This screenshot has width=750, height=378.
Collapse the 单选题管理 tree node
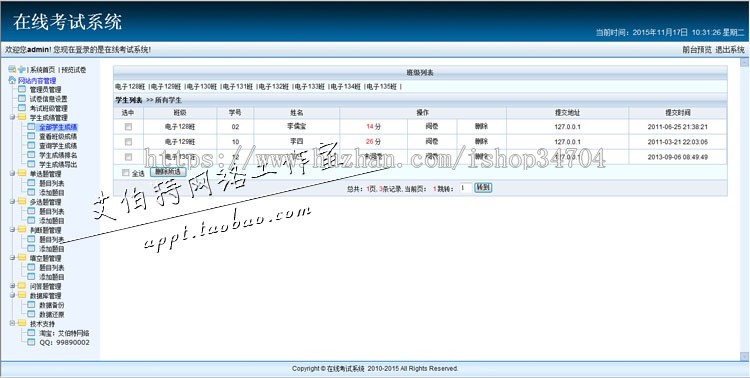pos(12,174)
